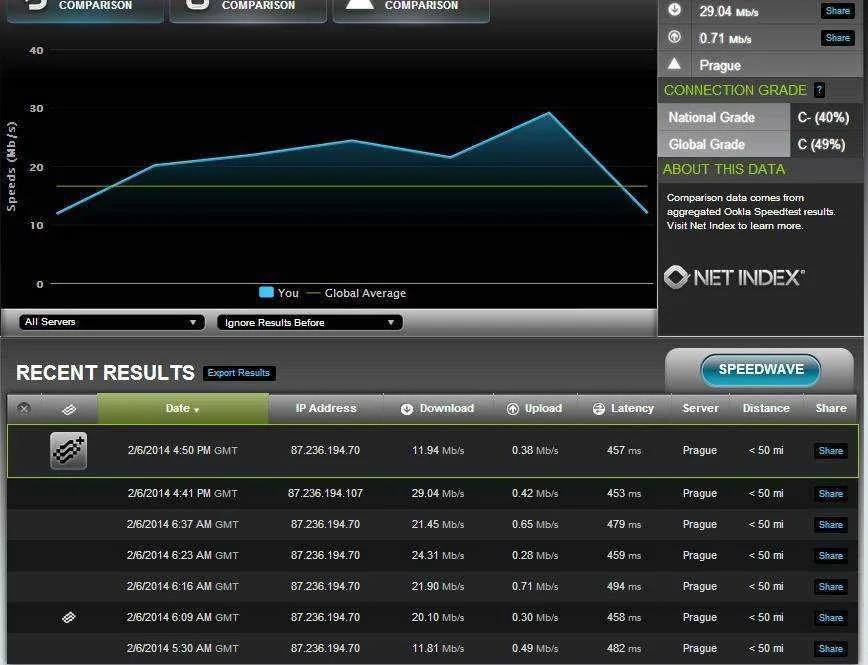Launch the SPEEDWAVE button
The height and width of the screenshot is (665, 868).
(761, 370)
